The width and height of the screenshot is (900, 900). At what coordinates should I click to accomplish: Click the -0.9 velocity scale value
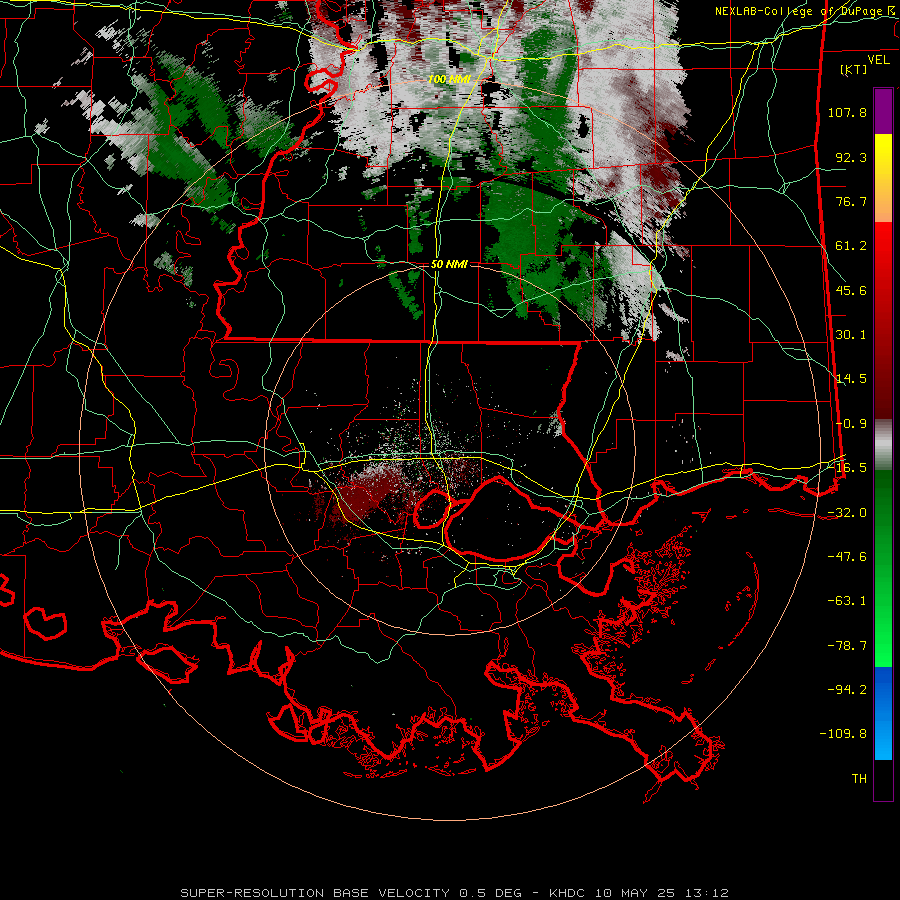coord(851,424)
